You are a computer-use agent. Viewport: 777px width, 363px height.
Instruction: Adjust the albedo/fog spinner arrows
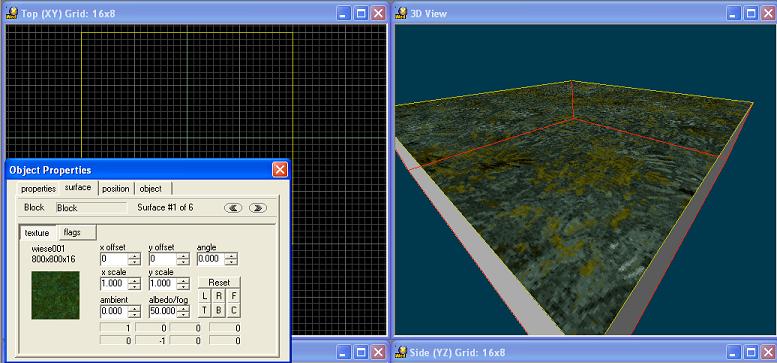[183, 311]
